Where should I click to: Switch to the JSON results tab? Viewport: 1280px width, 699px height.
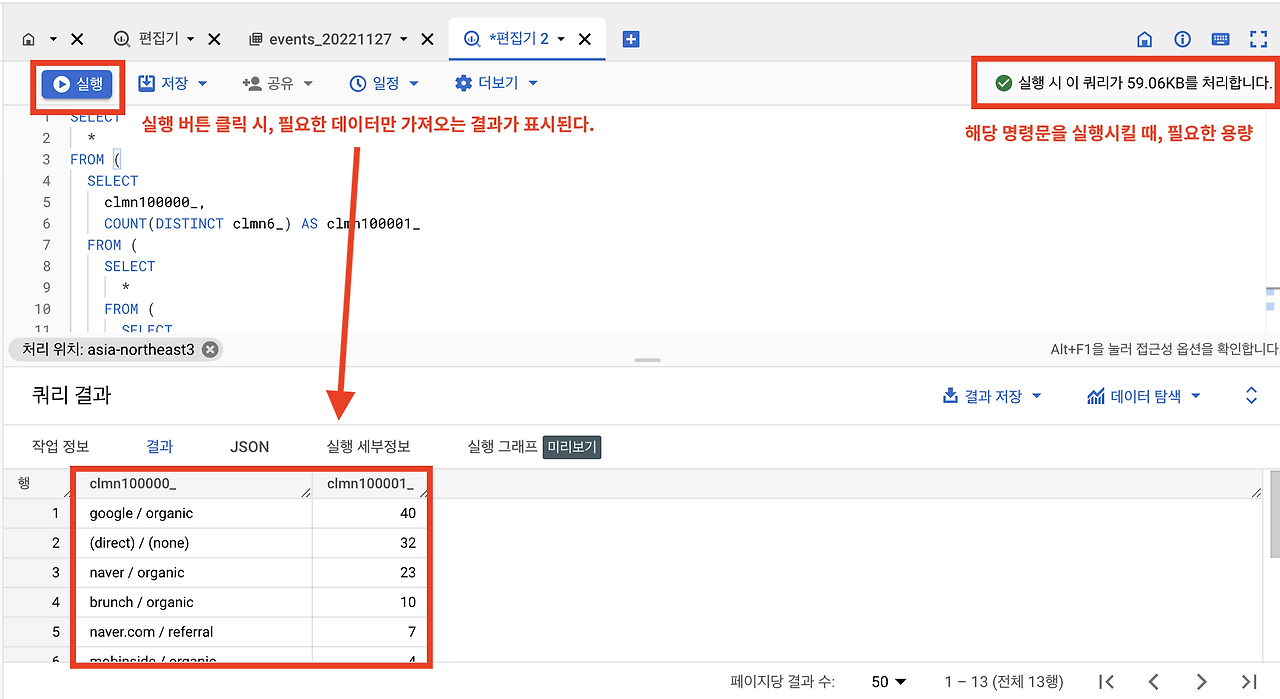tap(249, 447)
